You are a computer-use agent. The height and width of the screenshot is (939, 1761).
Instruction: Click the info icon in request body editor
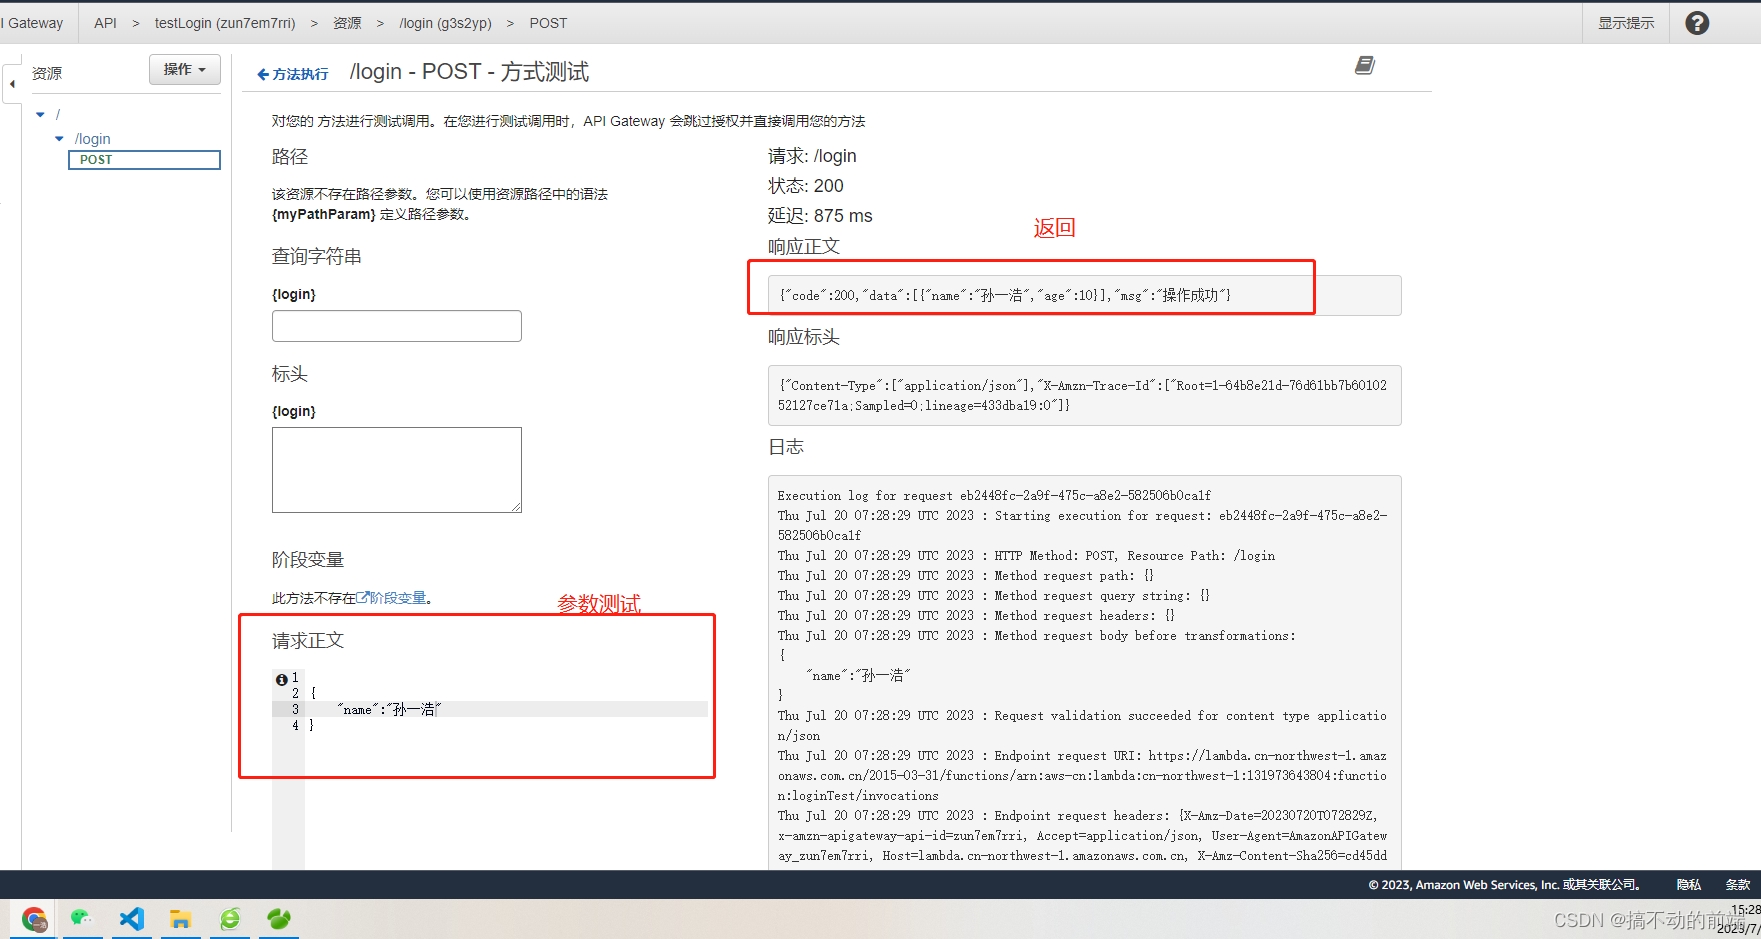pyautogui.click(x=281, y=679)
